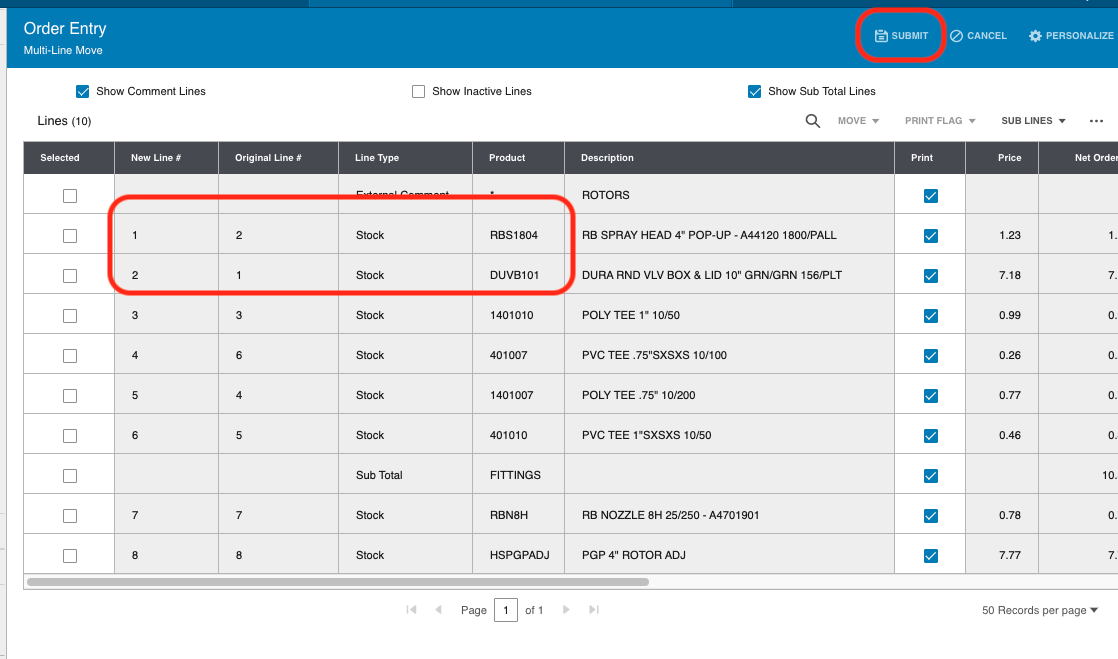Click the FITTINGS sub total cell
Image resolution: width=1118 pixels, height=659 pixels.
pos(516,475)
